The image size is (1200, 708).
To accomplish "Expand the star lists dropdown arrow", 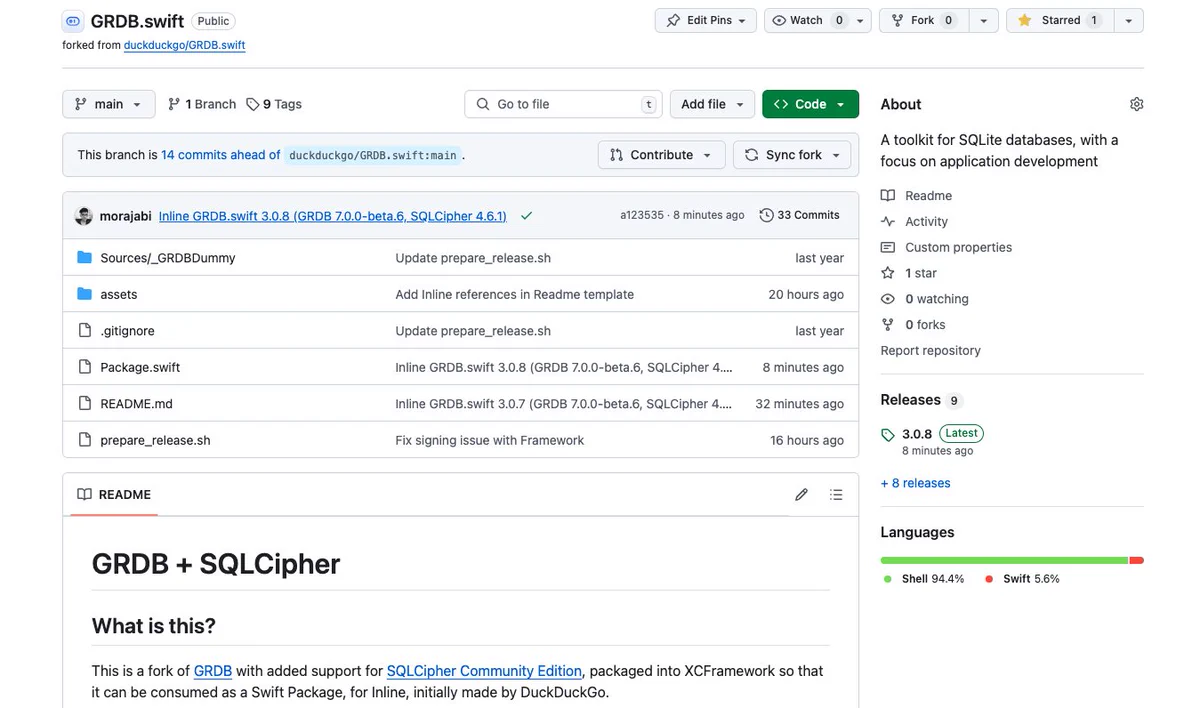I will (1128, 20).
